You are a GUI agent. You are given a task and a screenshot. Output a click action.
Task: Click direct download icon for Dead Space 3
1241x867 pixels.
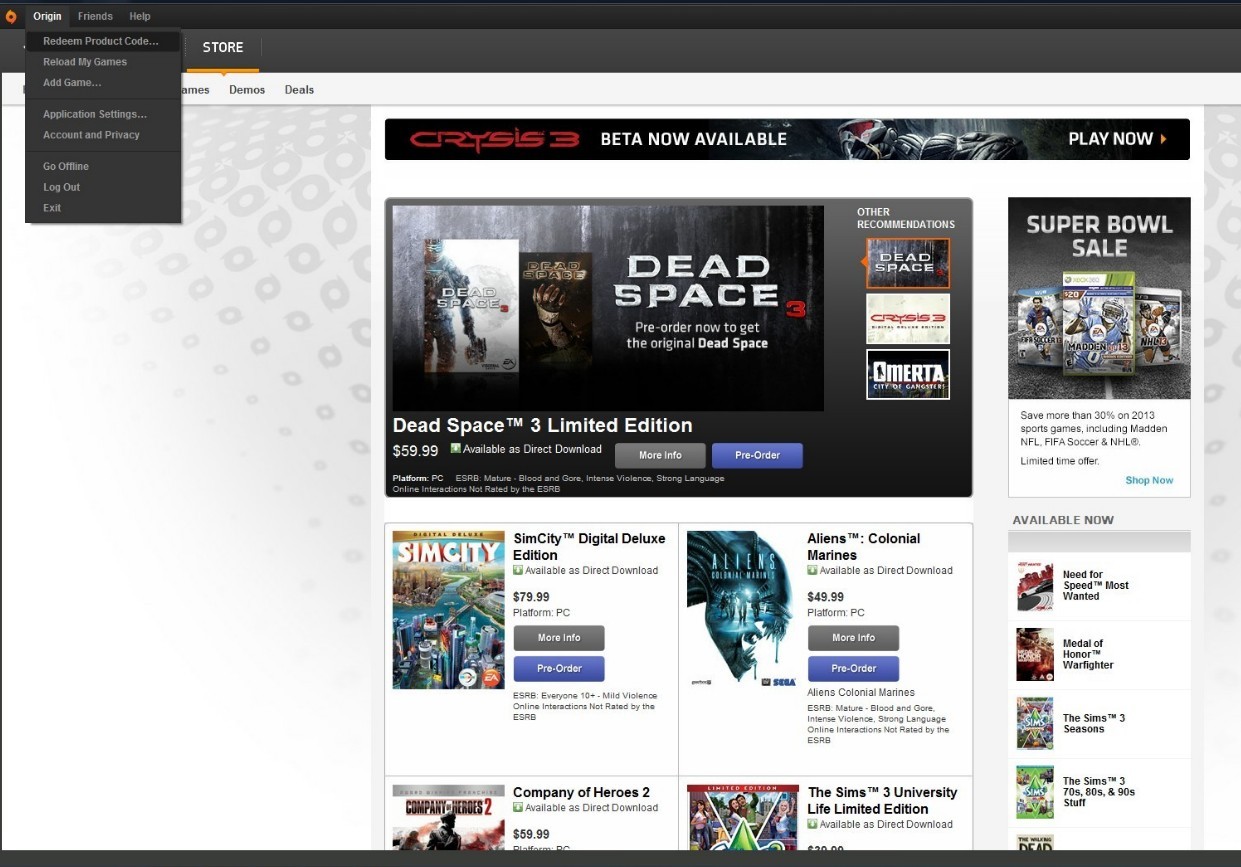pyautogui.click(x=456, y=449)
